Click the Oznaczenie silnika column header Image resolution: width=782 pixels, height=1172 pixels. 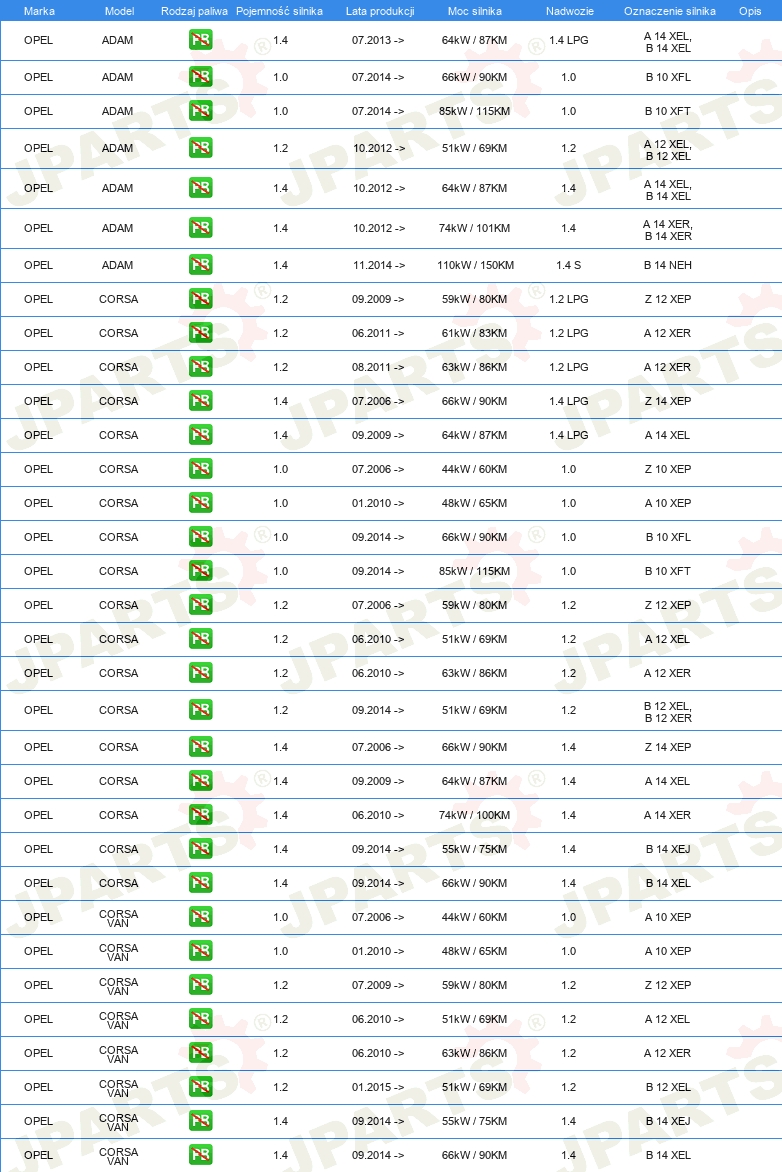670,11
